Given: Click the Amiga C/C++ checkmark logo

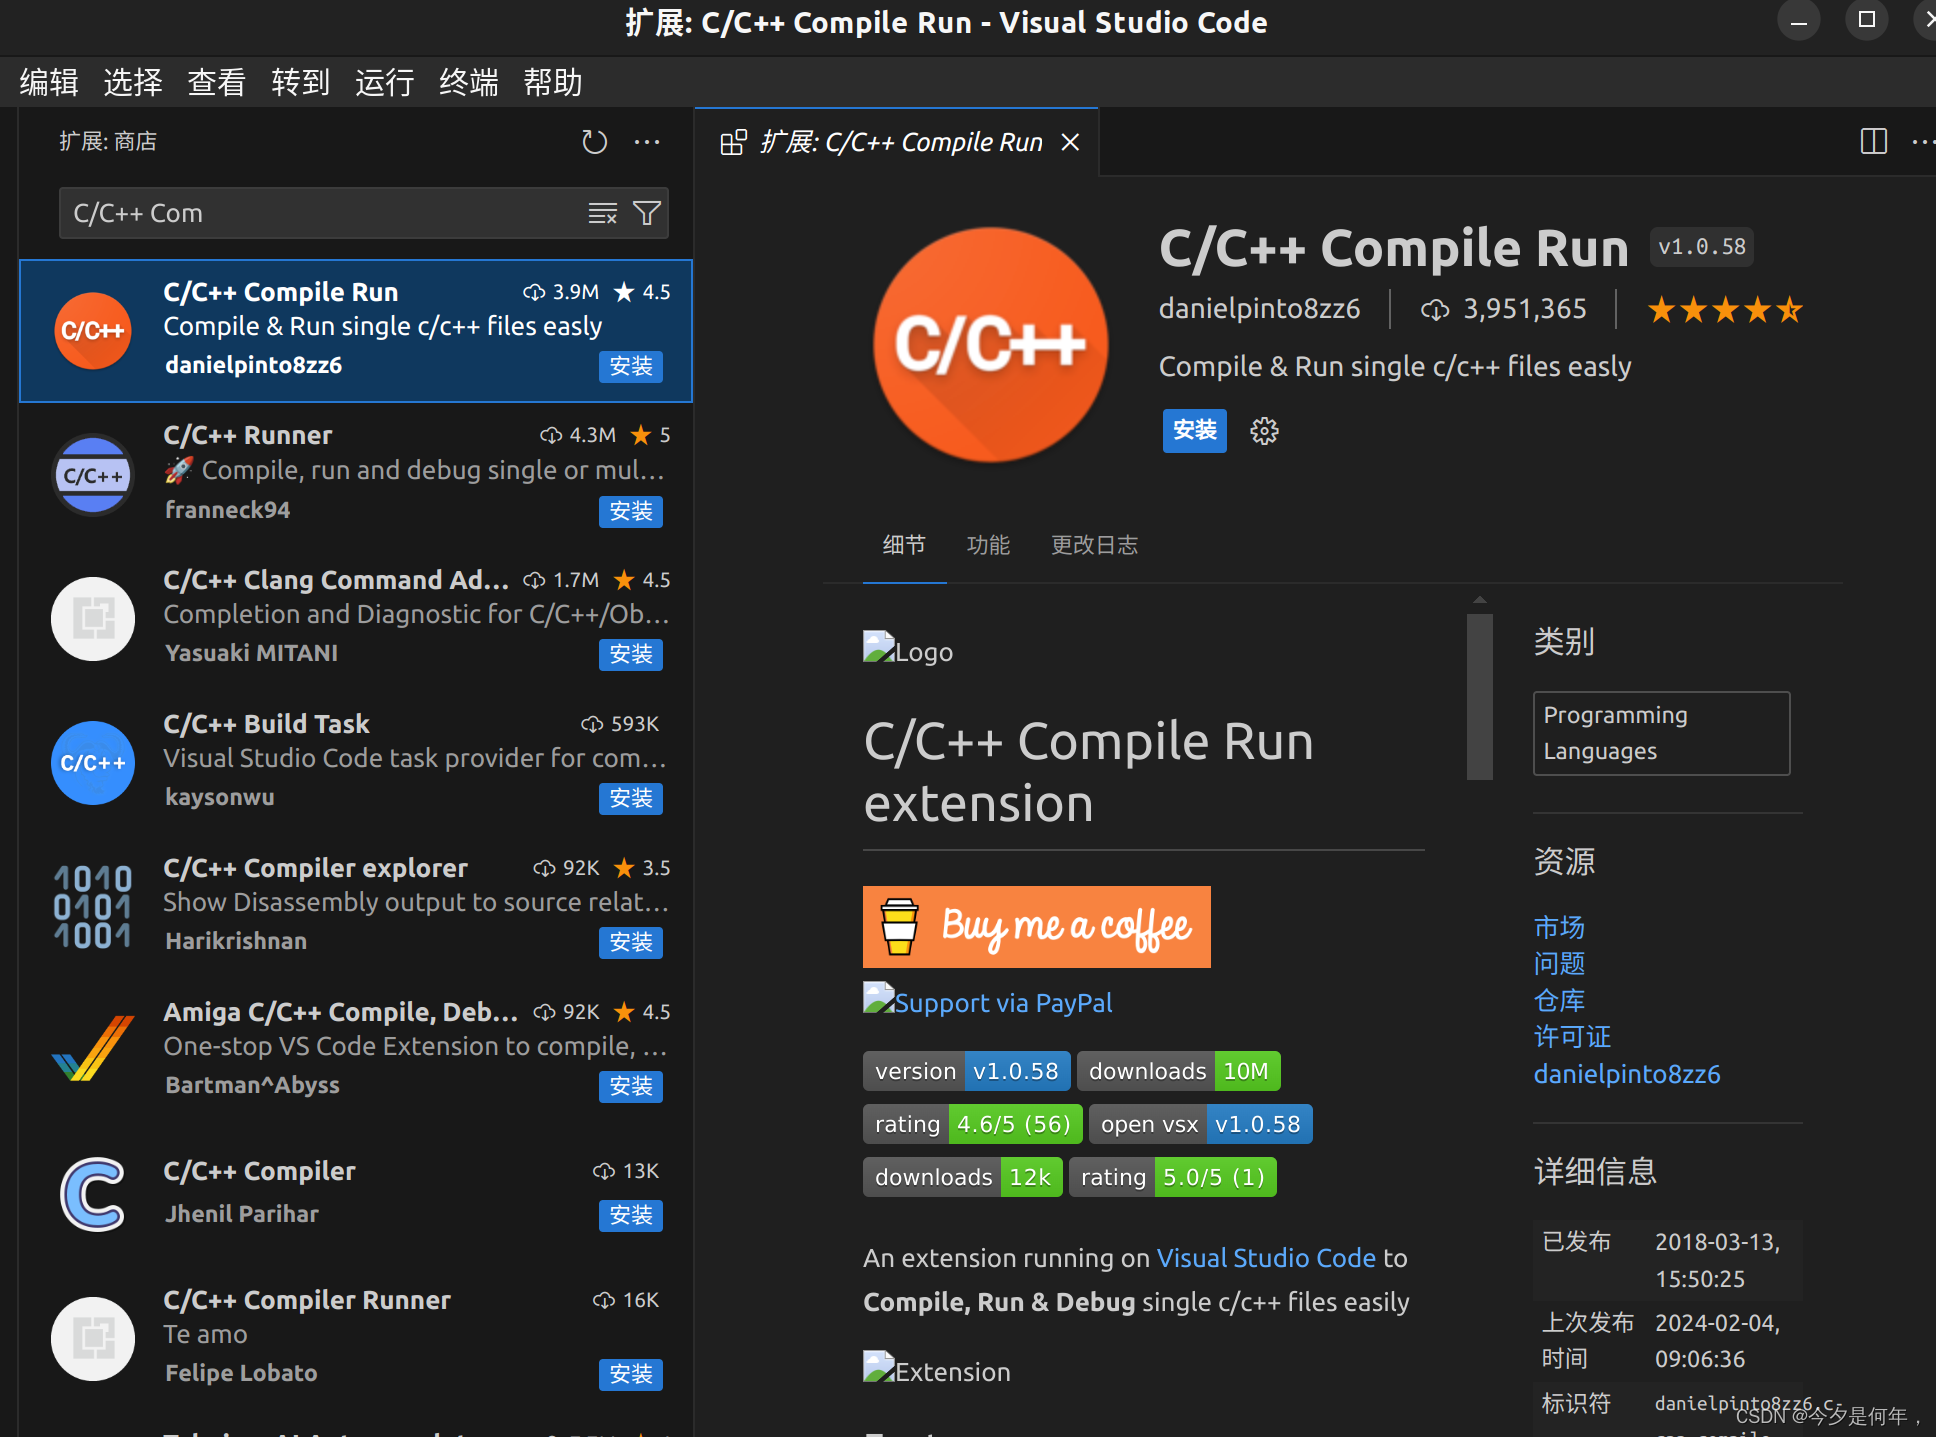Looking at the screenshot, I should pos(93,1048).
